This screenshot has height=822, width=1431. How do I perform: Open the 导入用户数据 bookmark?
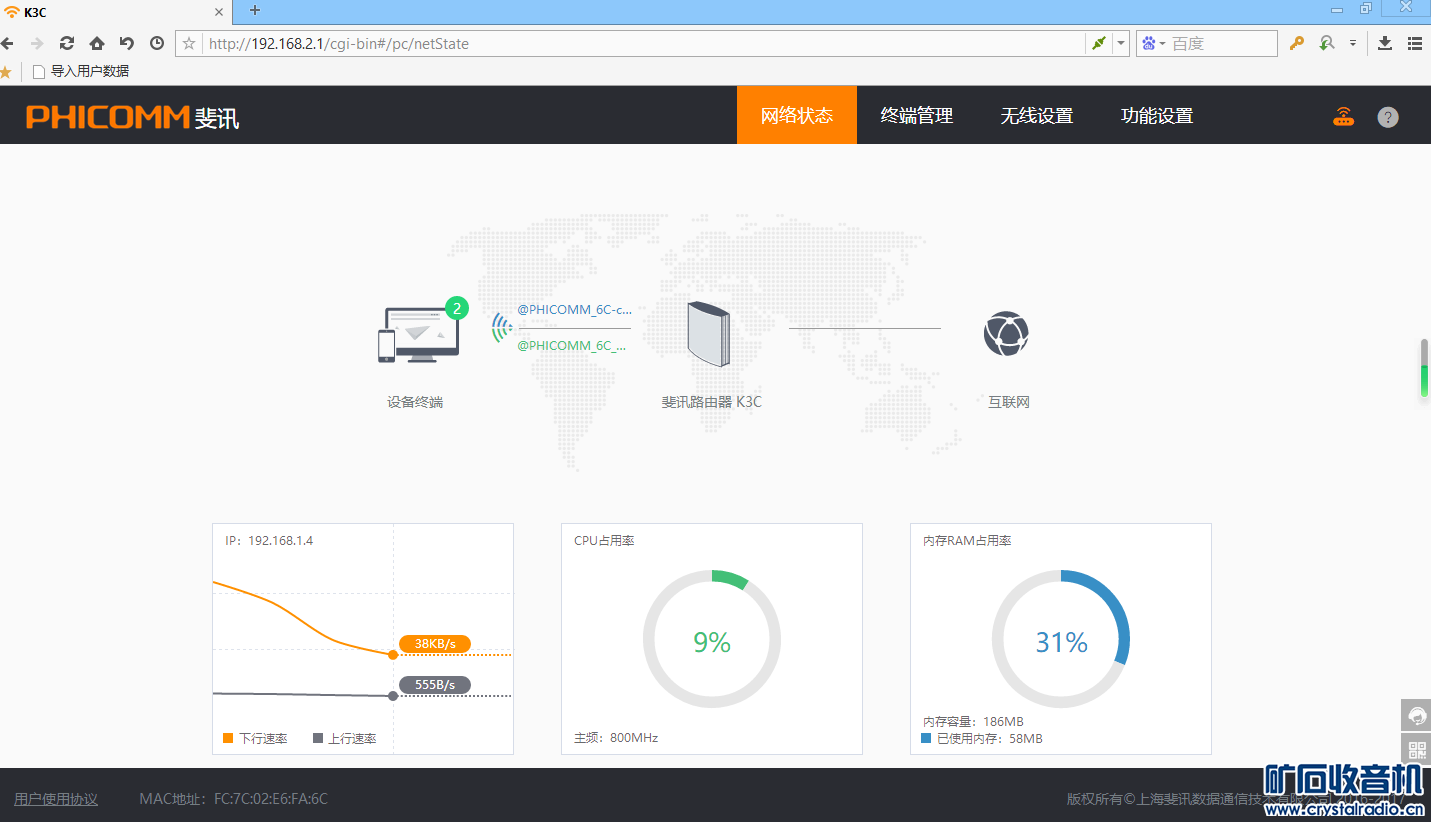(x=81, y=72)
